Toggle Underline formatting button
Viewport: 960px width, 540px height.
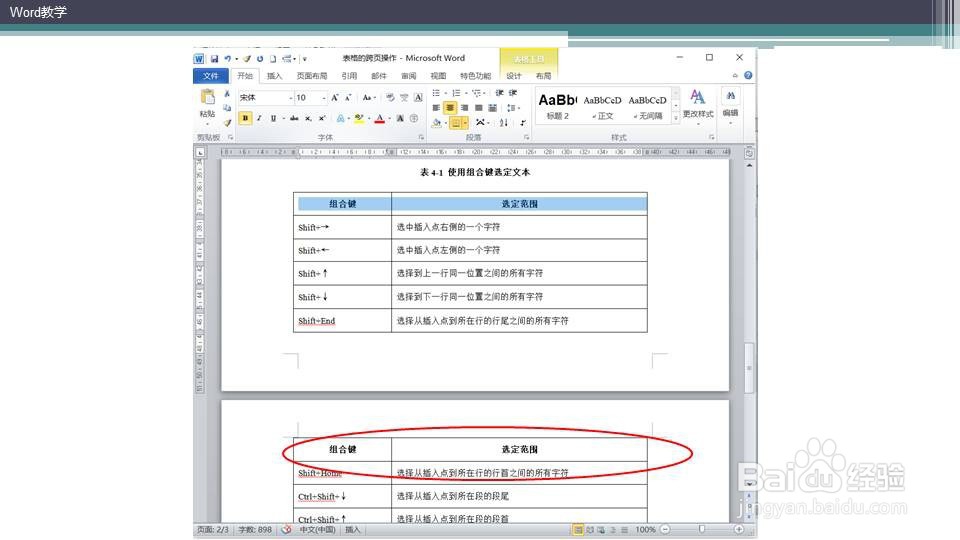[273, 118]
